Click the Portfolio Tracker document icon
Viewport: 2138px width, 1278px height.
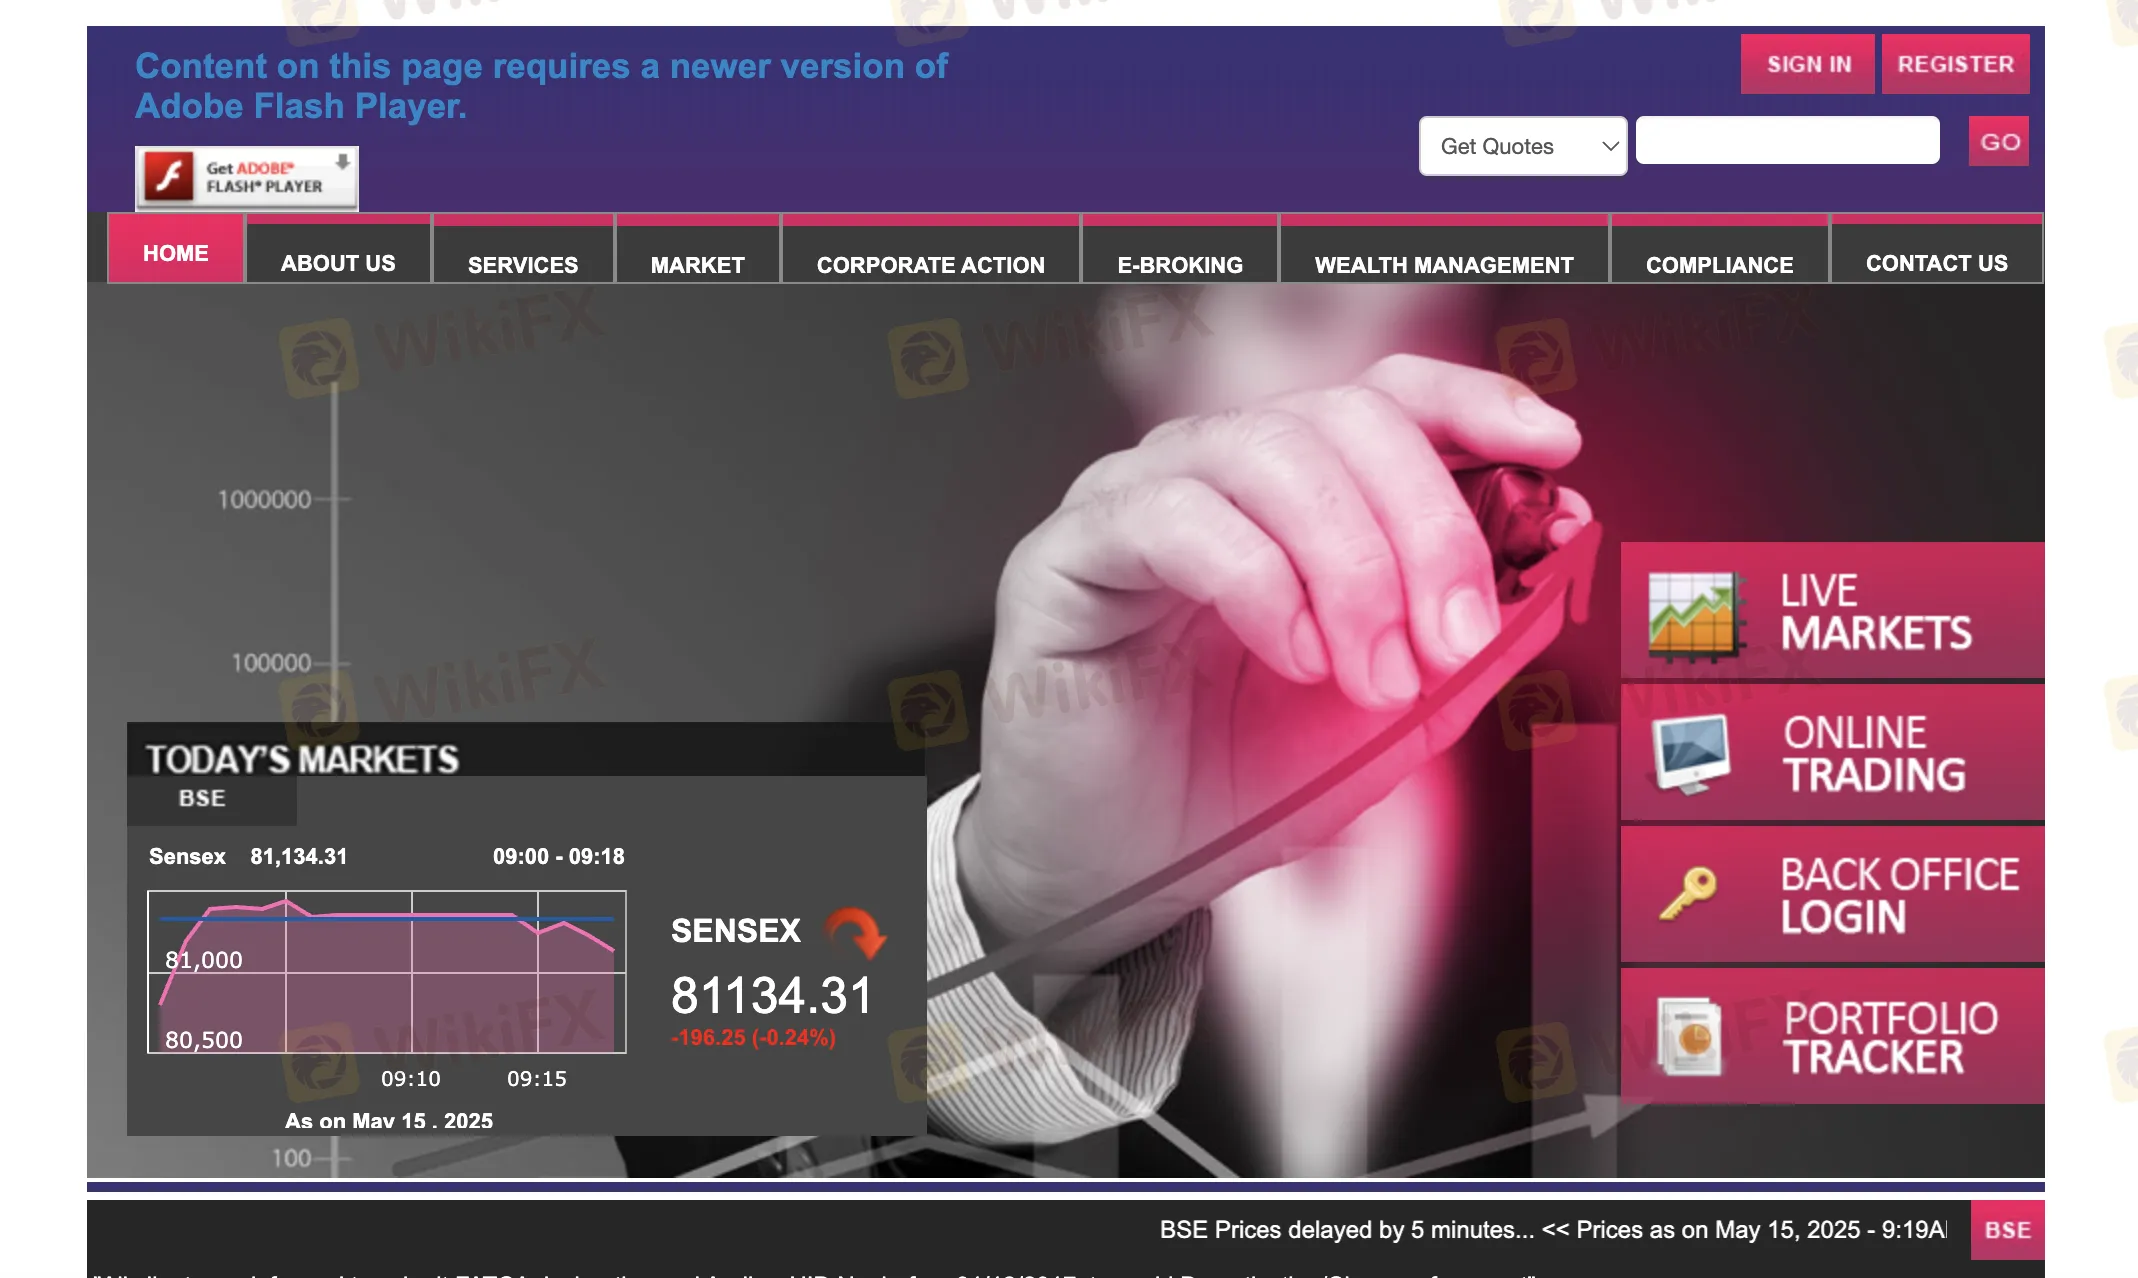[x=1690, y=1037]
